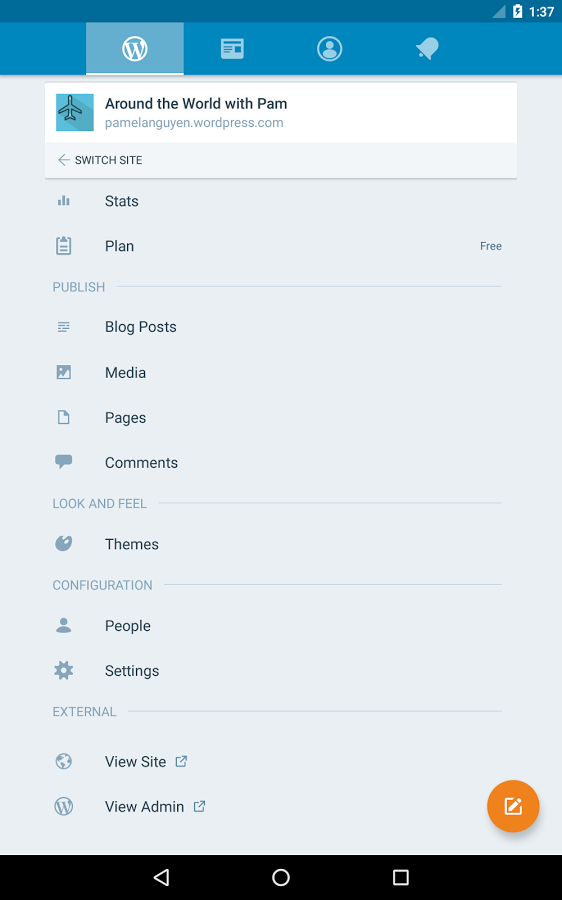Select the WordPress My Site tab

pyautogui.click(x=135, y=49)
